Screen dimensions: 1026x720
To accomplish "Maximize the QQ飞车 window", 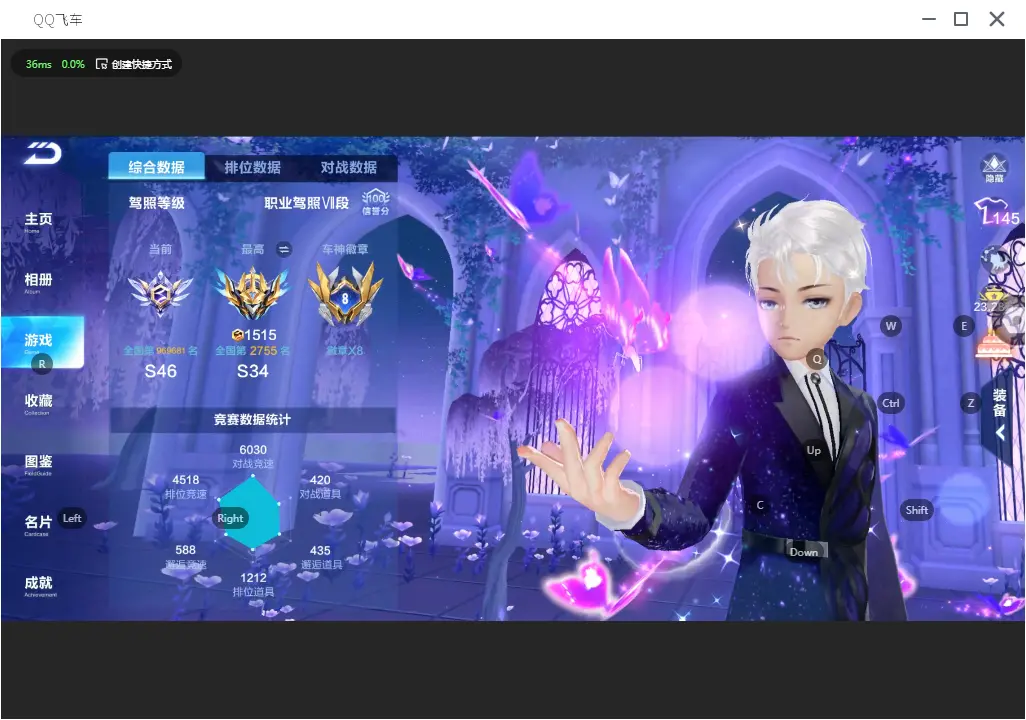I will (961, 19).
